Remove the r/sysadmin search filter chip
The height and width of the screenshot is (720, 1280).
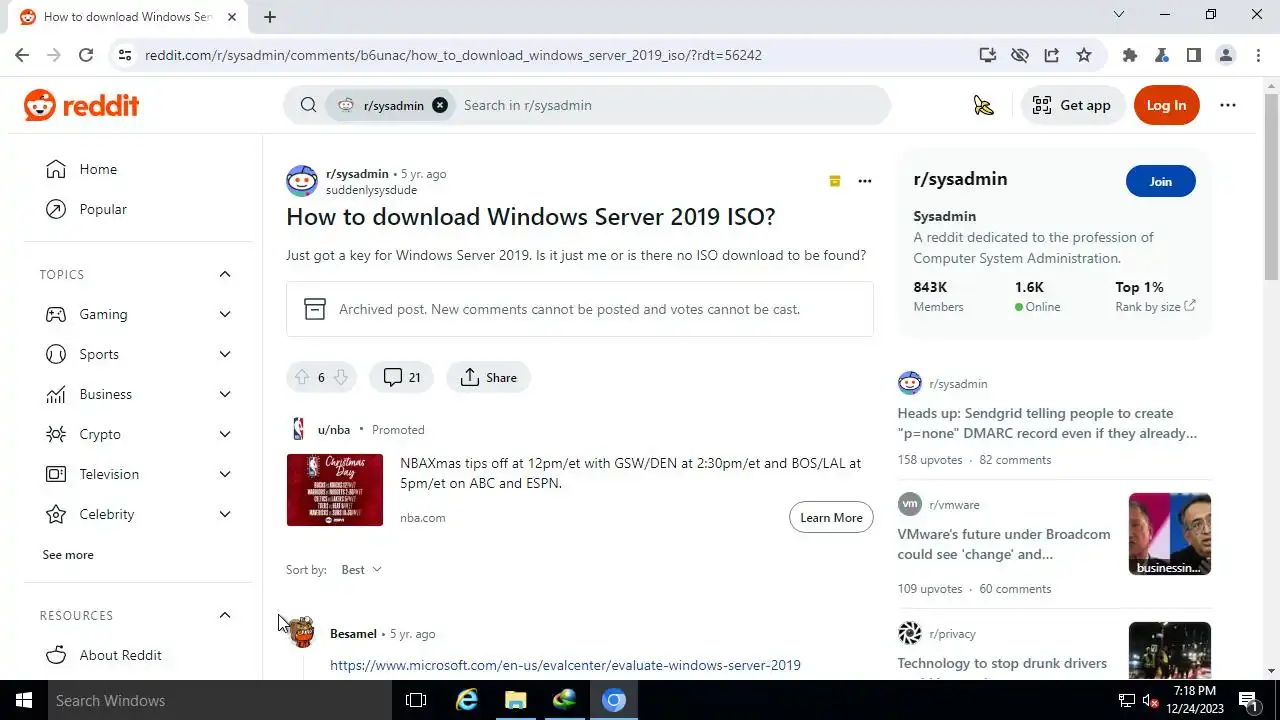tap(440, 105)
